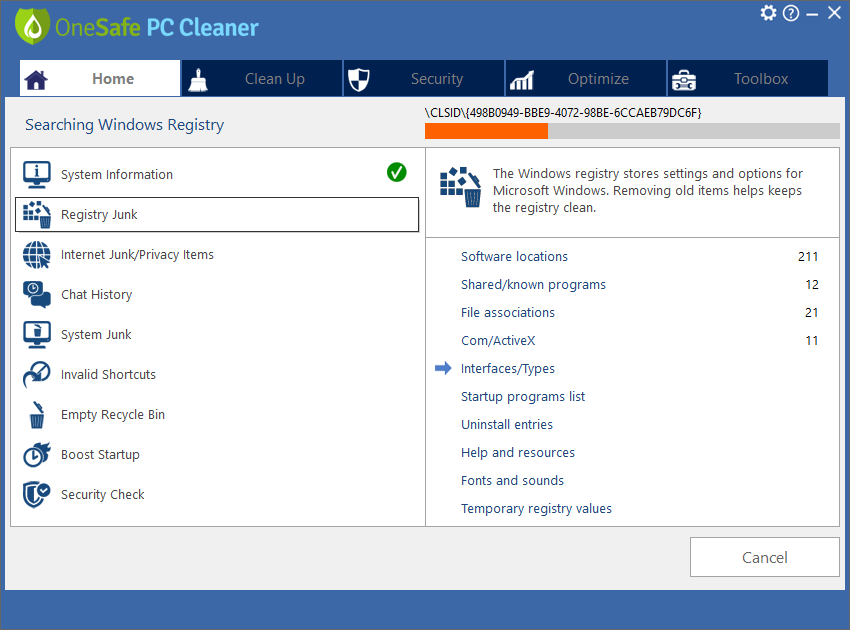Click the Security shield icon in tab bar
Image resolution: width=850 pixels, height=630 pixels.
358,80
